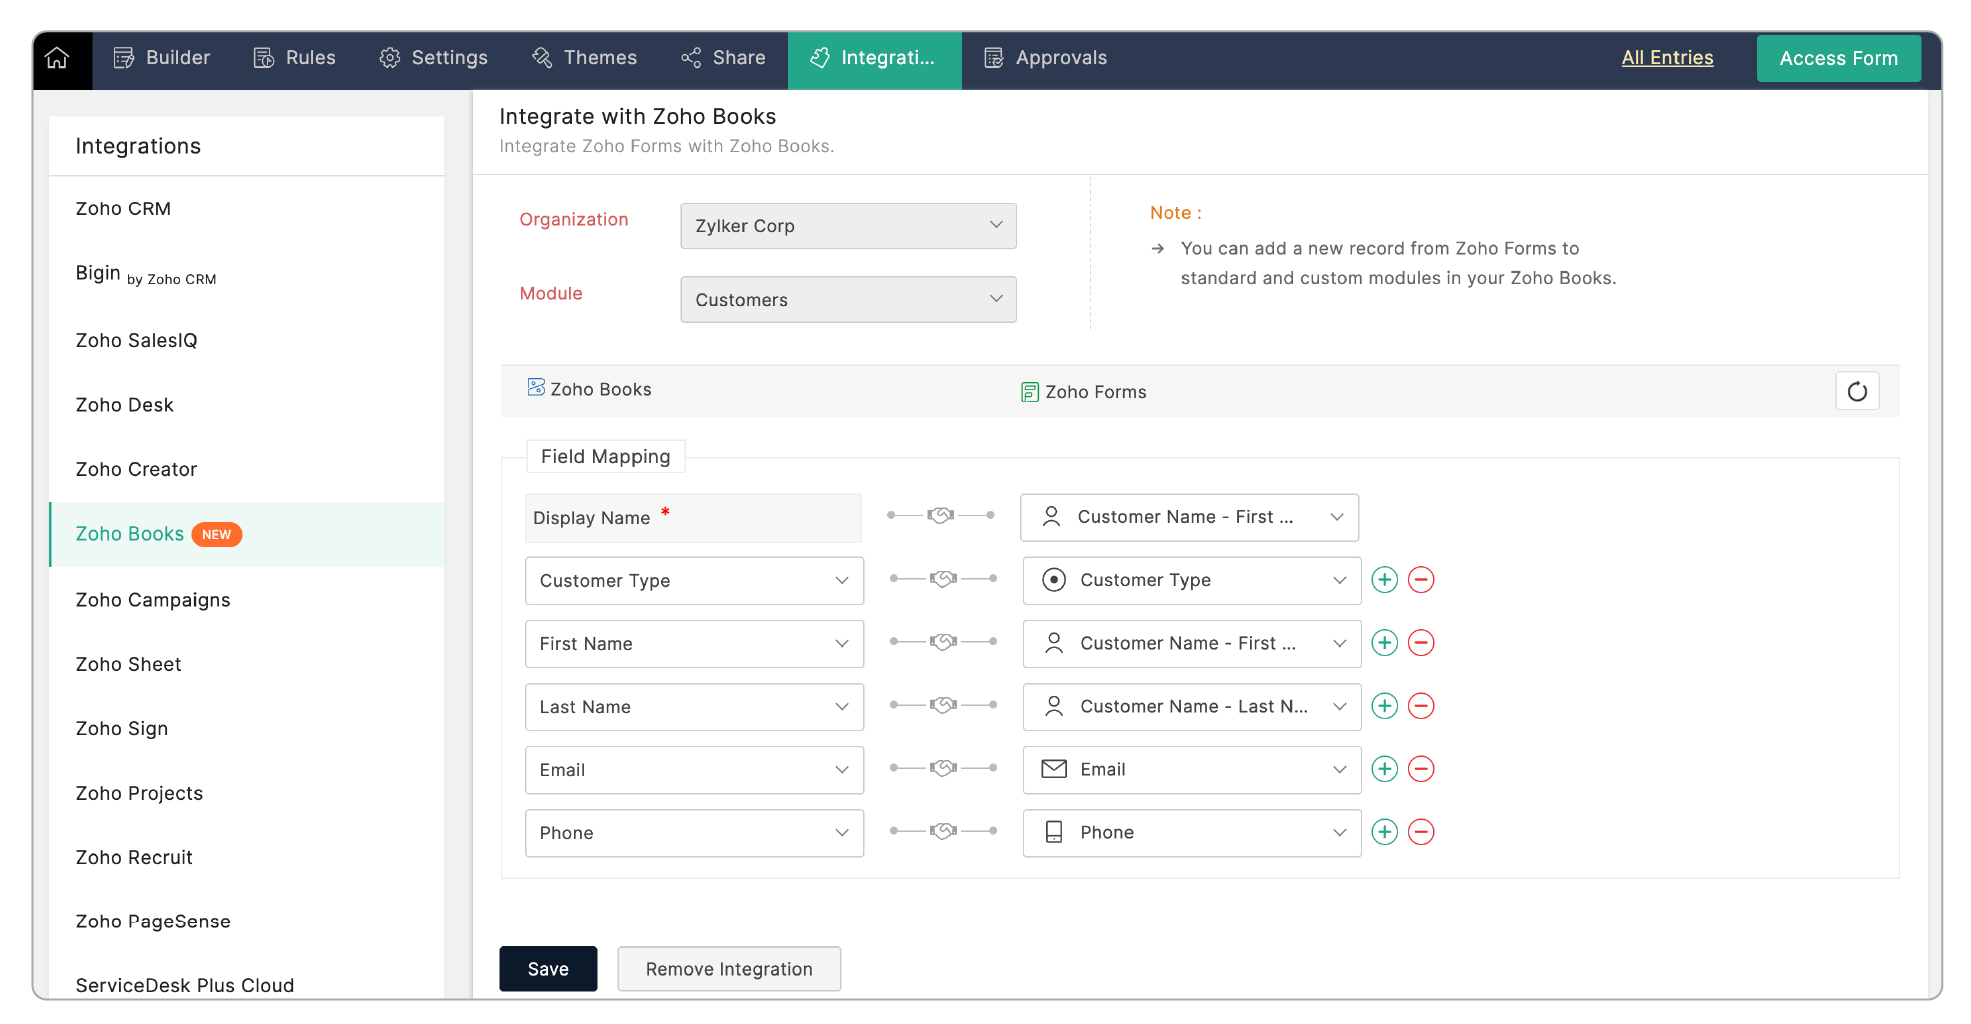1971x1024 pixels.
Task: Add a row after Customer Type mapping
Action: 1384,580
